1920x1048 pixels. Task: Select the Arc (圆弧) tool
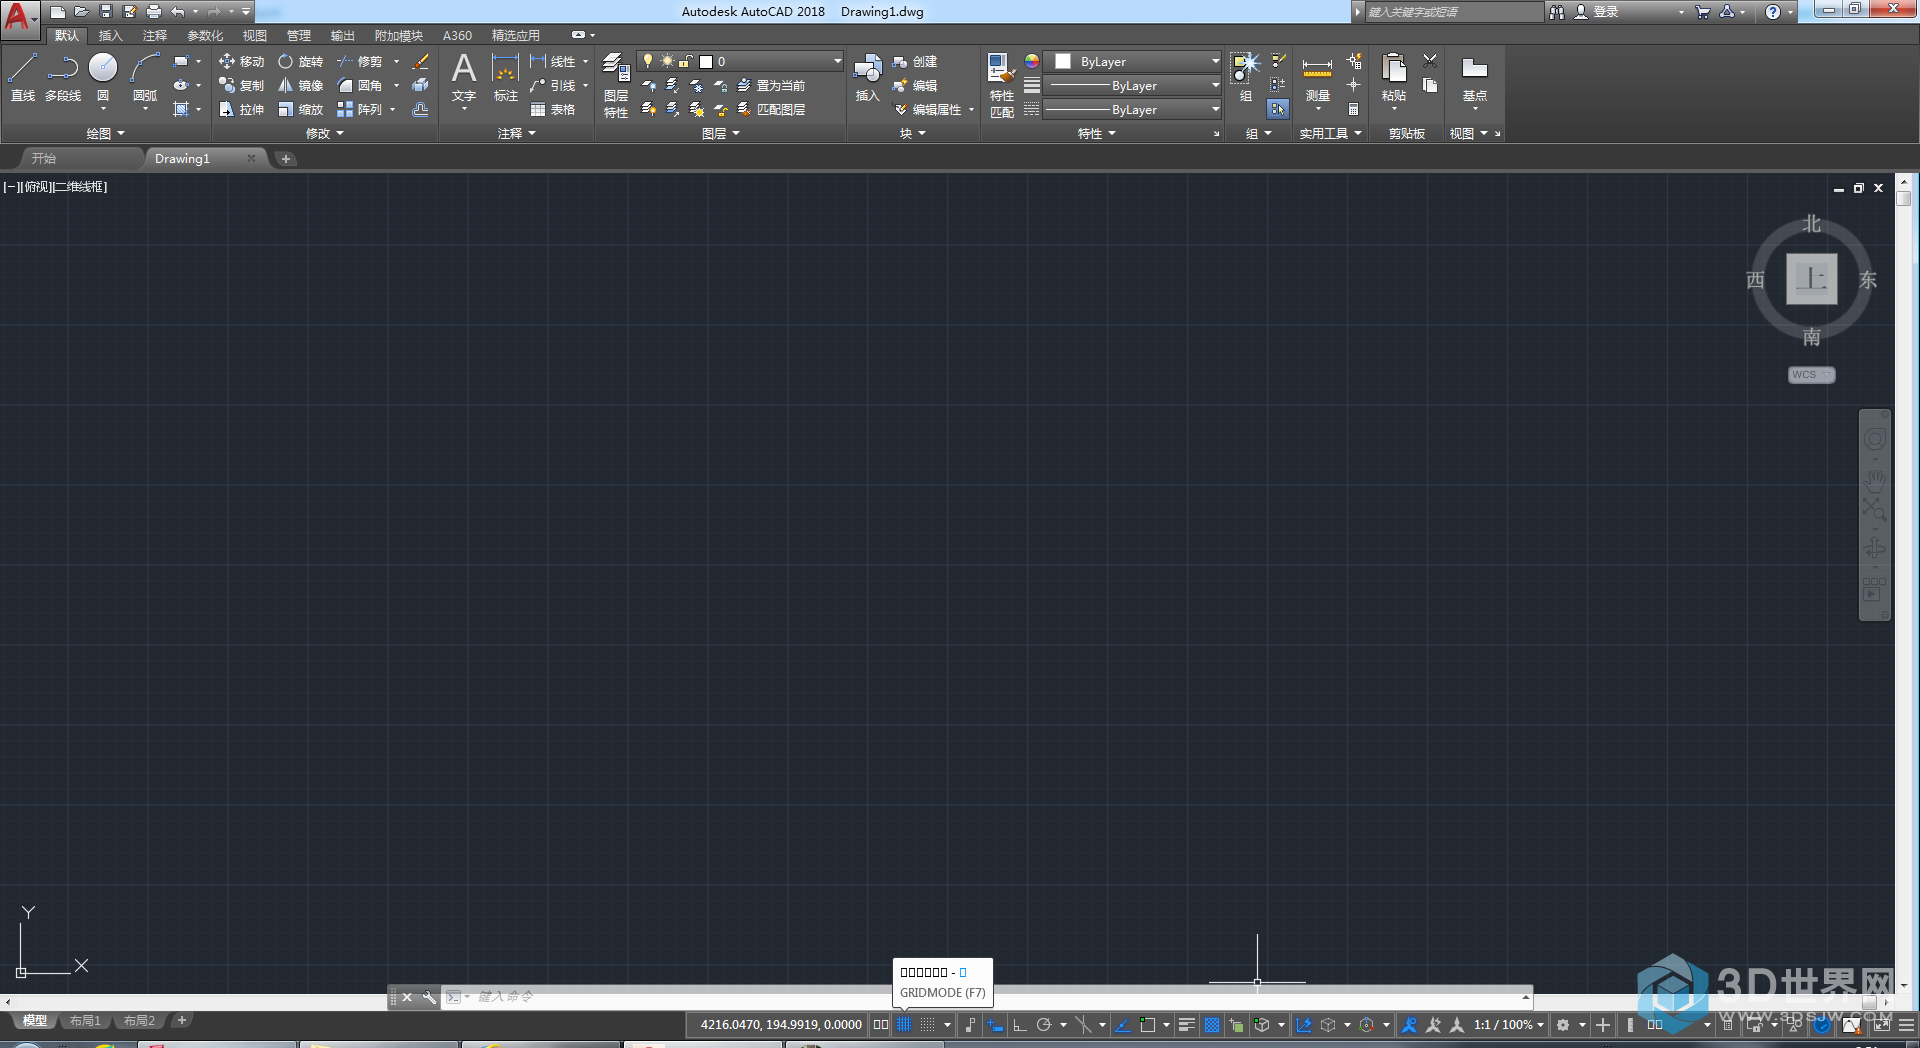pyautogui.click(x=145, y=77)
